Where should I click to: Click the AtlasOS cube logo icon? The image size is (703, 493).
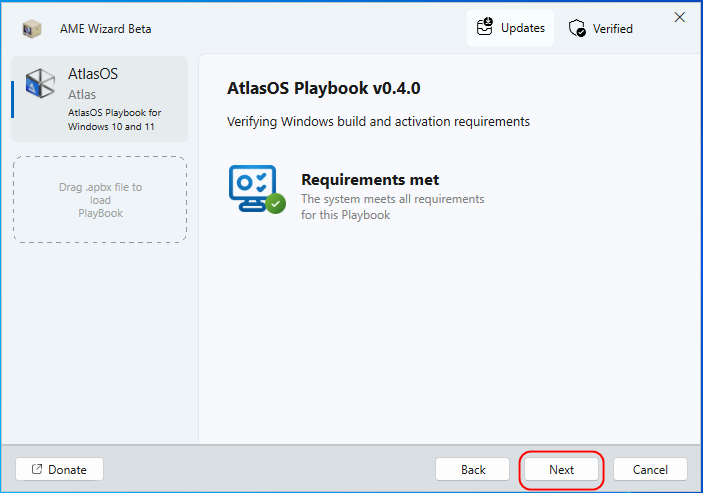(x=40, y=83)
